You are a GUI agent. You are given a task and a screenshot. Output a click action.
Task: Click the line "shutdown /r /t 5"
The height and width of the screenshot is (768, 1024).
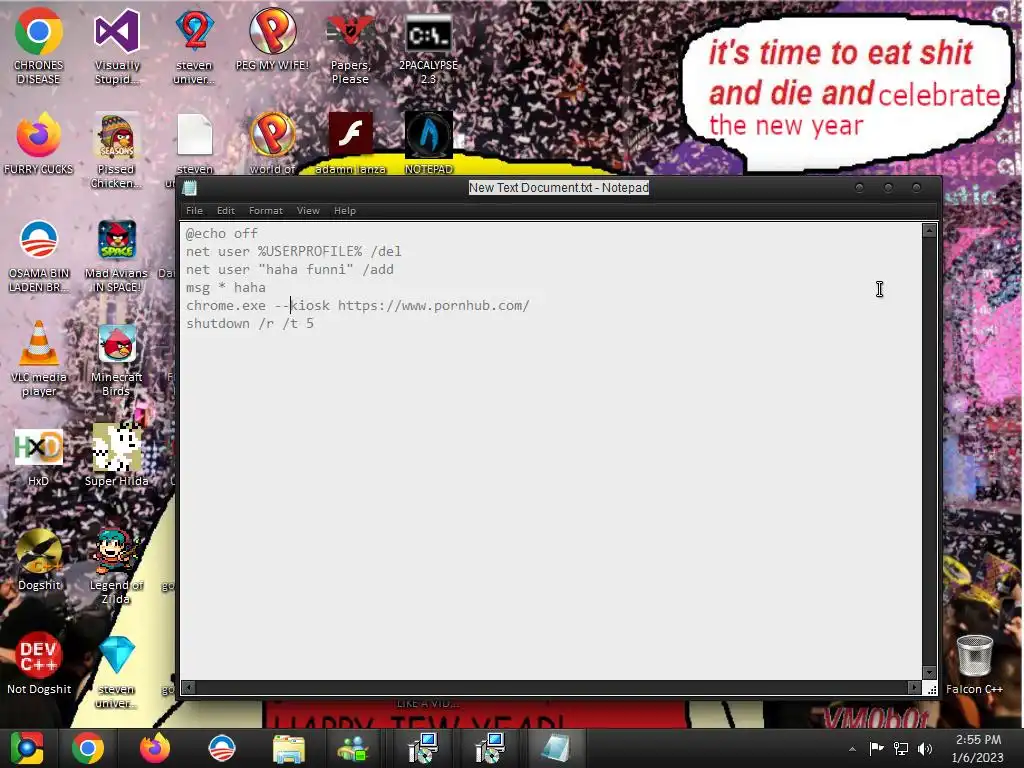249,323
